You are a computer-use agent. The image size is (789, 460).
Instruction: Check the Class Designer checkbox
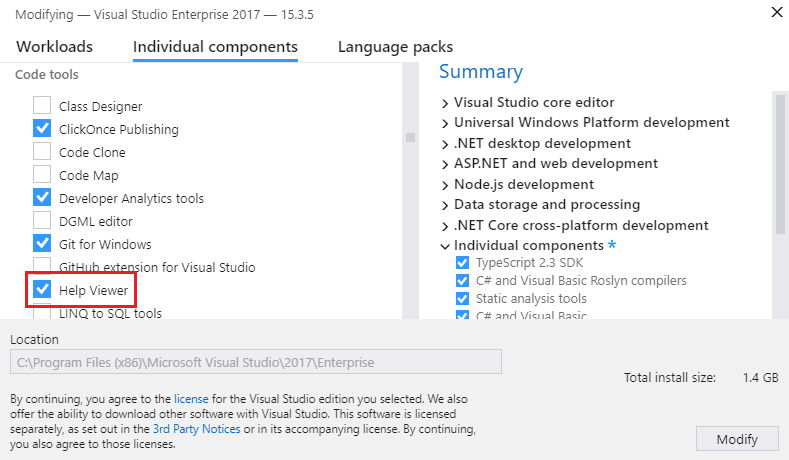tap(42, 105)
